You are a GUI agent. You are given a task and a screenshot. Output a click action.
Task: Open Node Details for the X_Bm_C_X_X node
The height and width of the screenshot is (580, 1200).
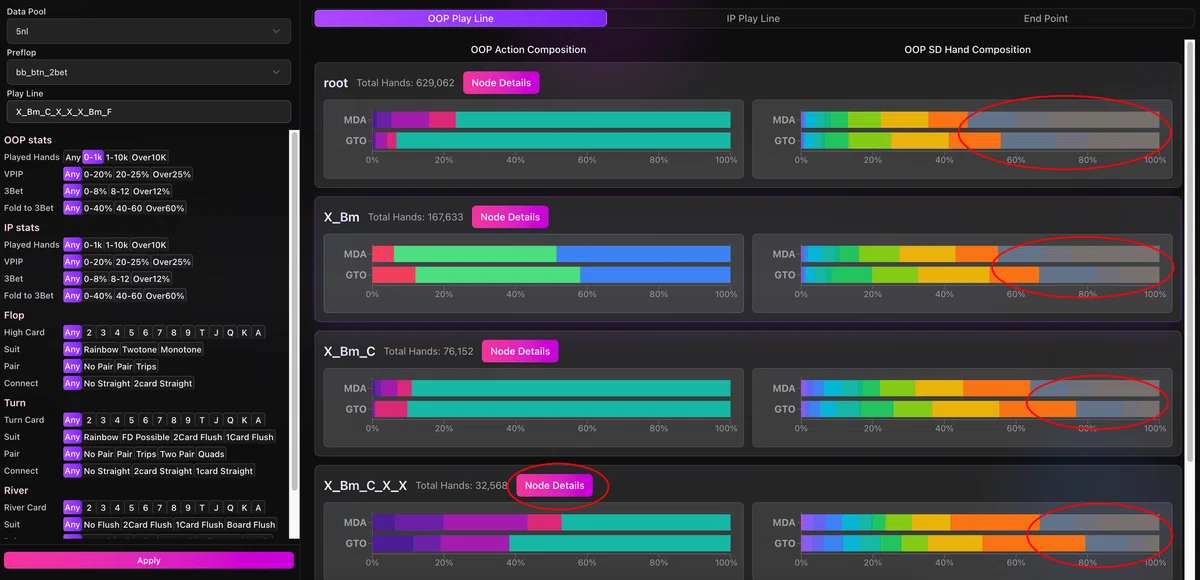[x=555, y=485]
